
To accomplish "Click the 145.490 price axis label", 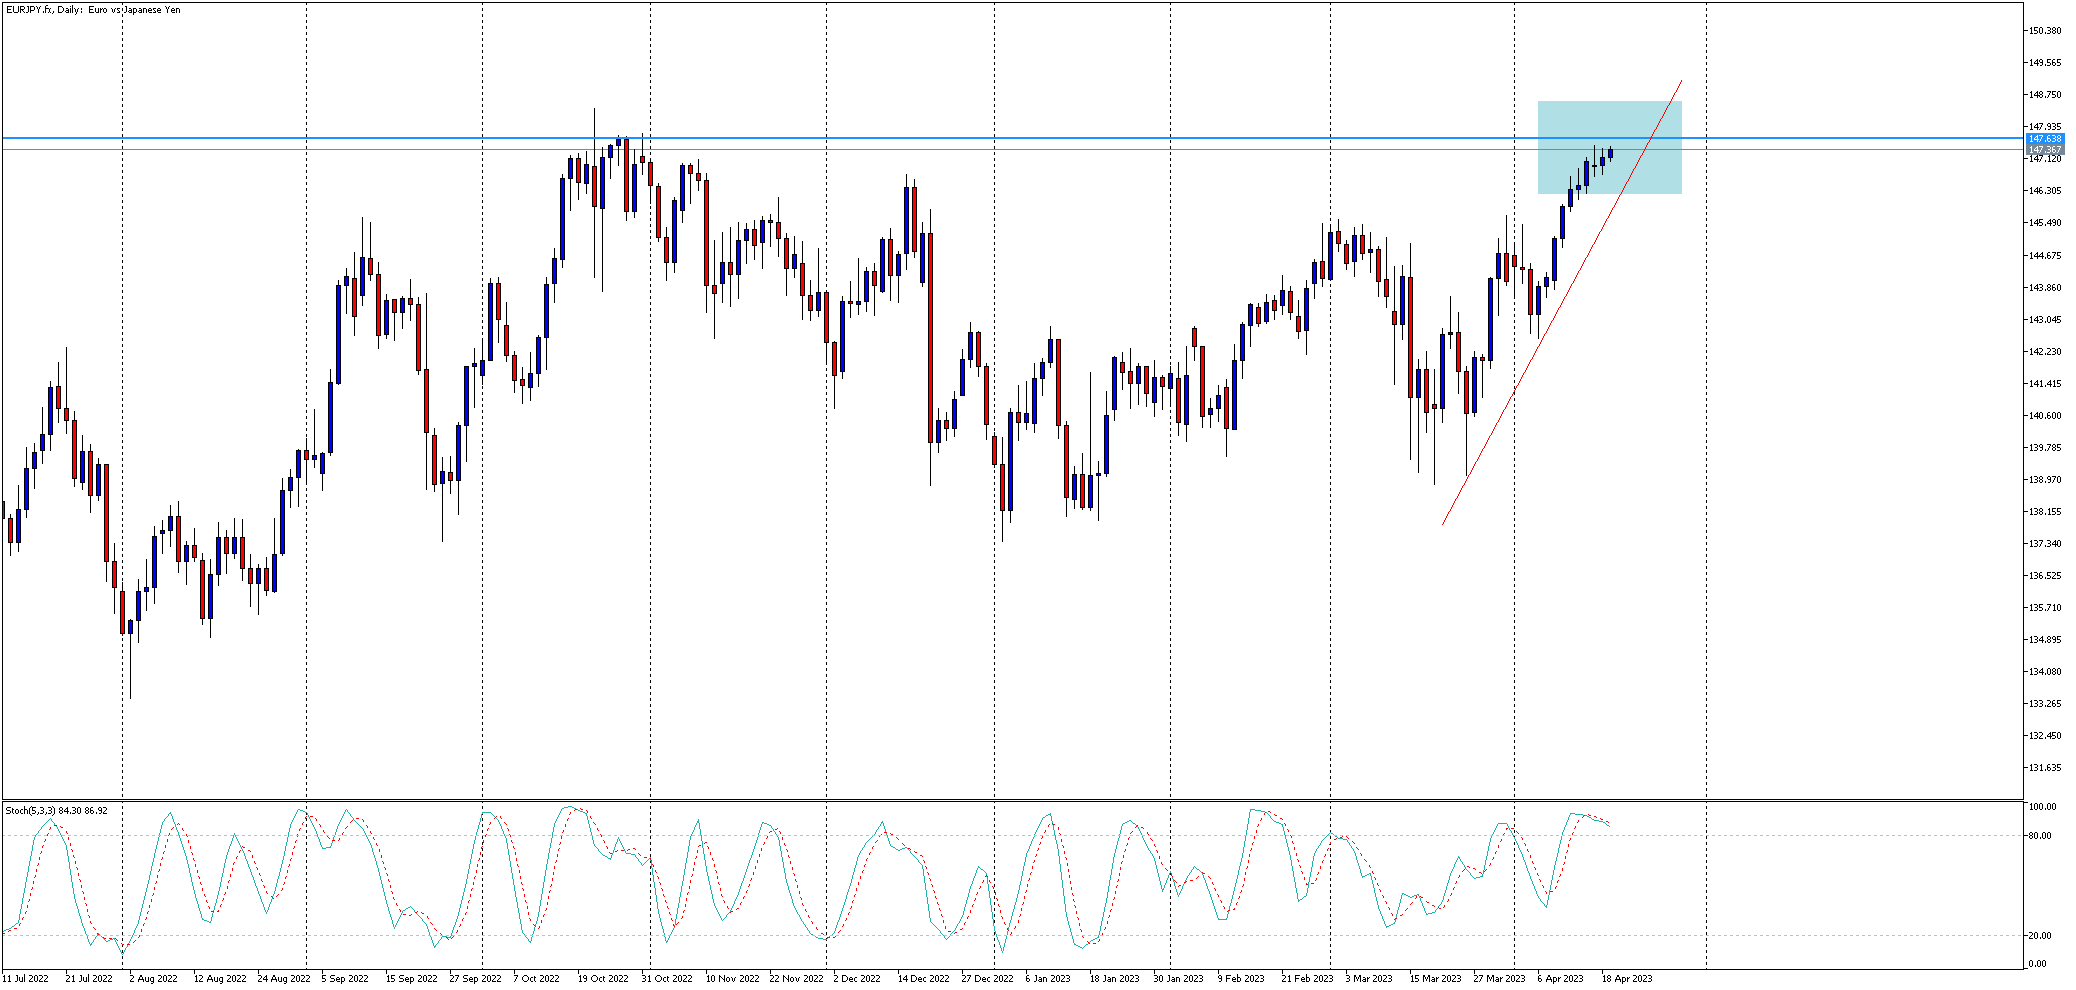I will click(x=2044, y=223).
